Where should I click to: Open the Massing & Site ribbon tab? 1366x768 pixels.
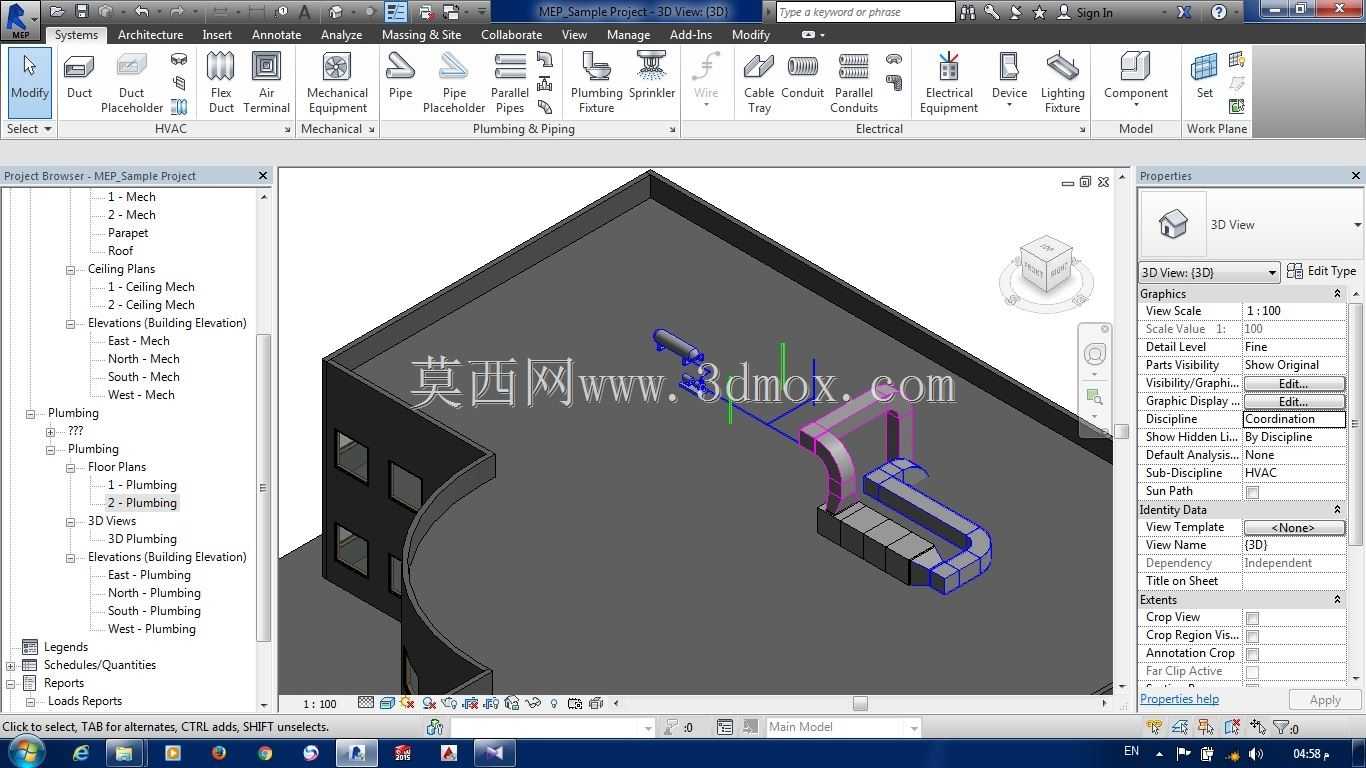click(x=421, y=34)
